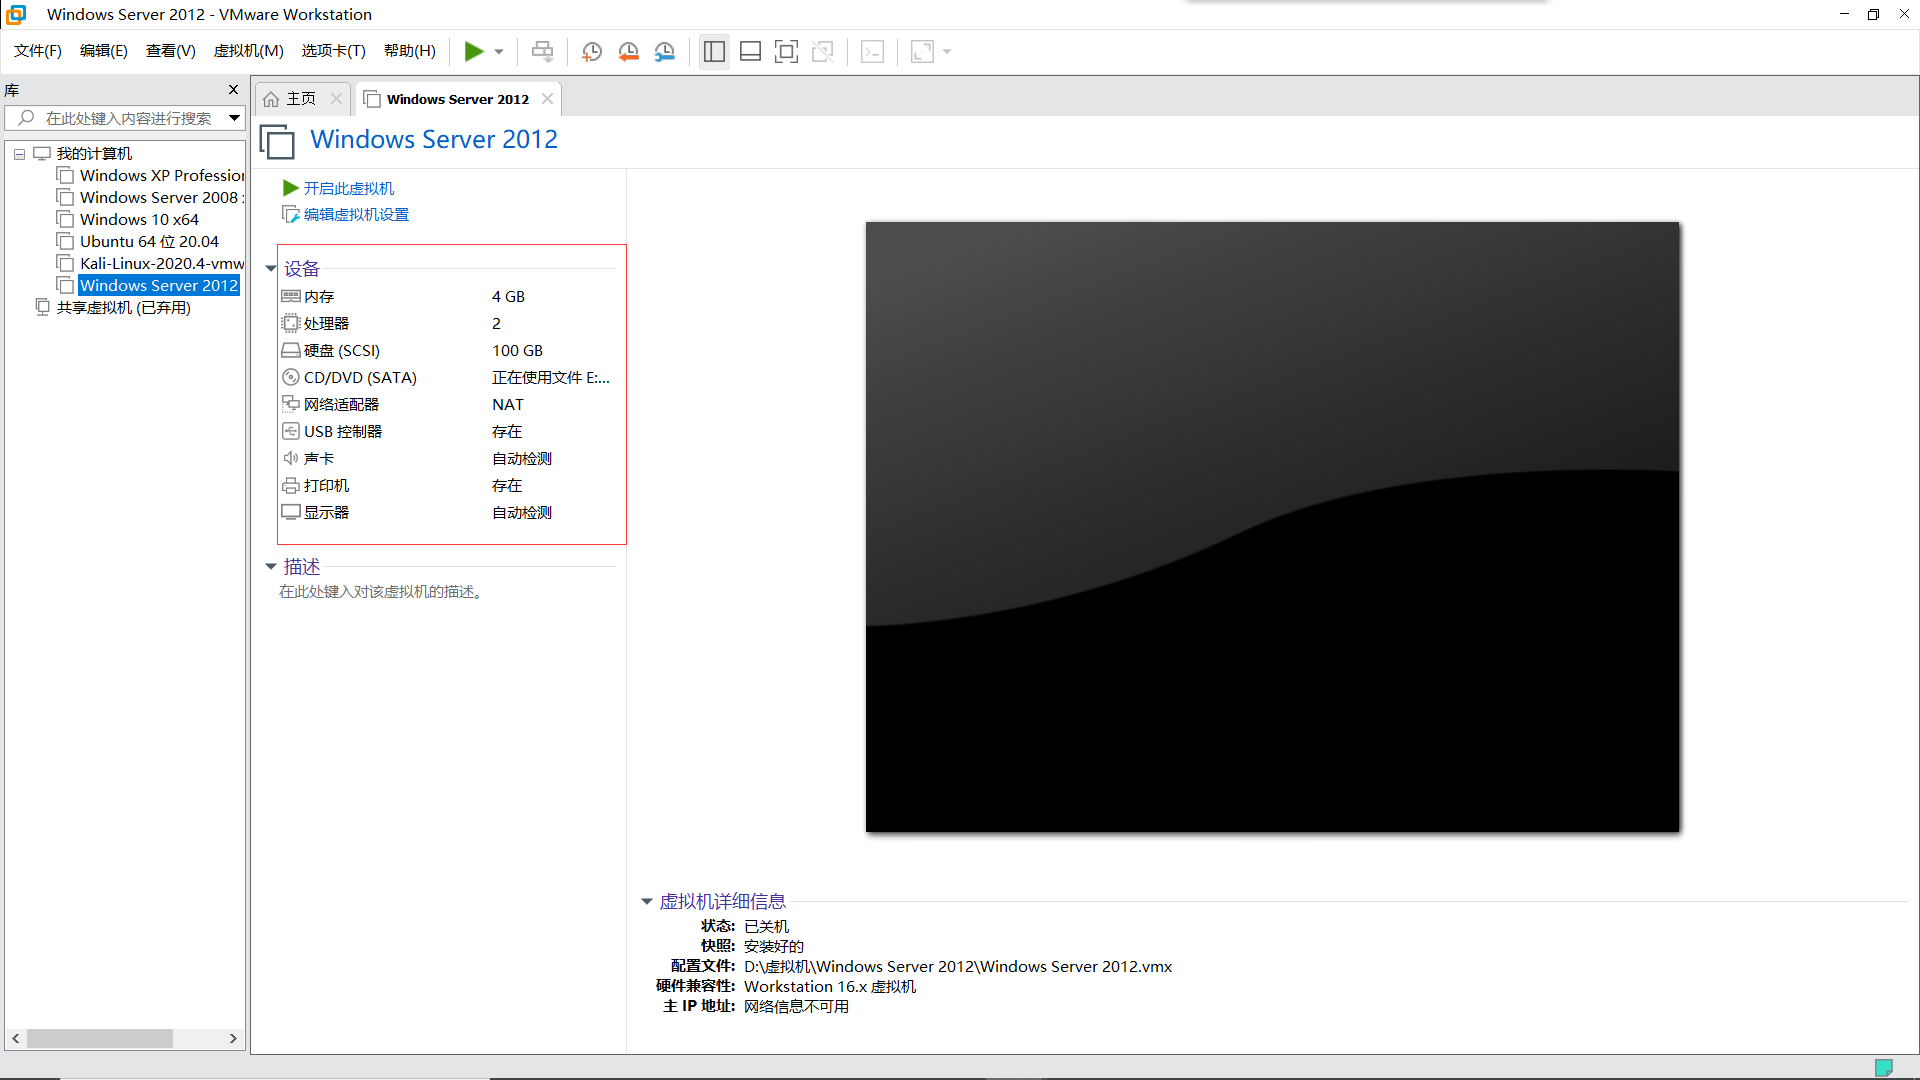Click the library scroll left arrow
The height and width of the screenshot is (1080, 1920).
15,1039
